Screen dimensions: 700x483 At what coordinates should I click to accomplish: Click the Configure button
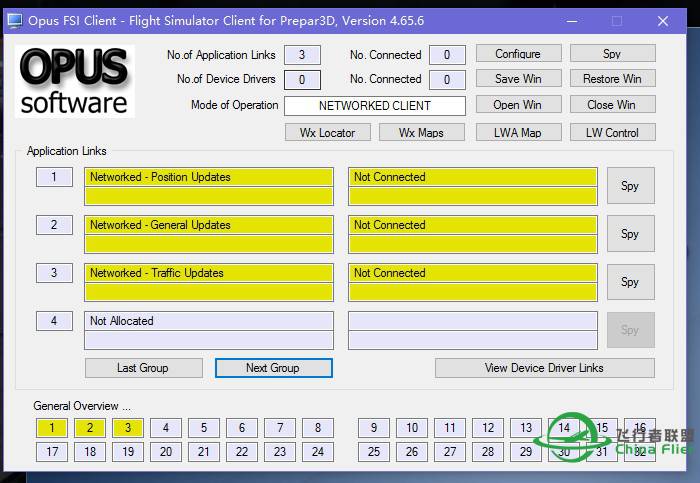(518, 54)
